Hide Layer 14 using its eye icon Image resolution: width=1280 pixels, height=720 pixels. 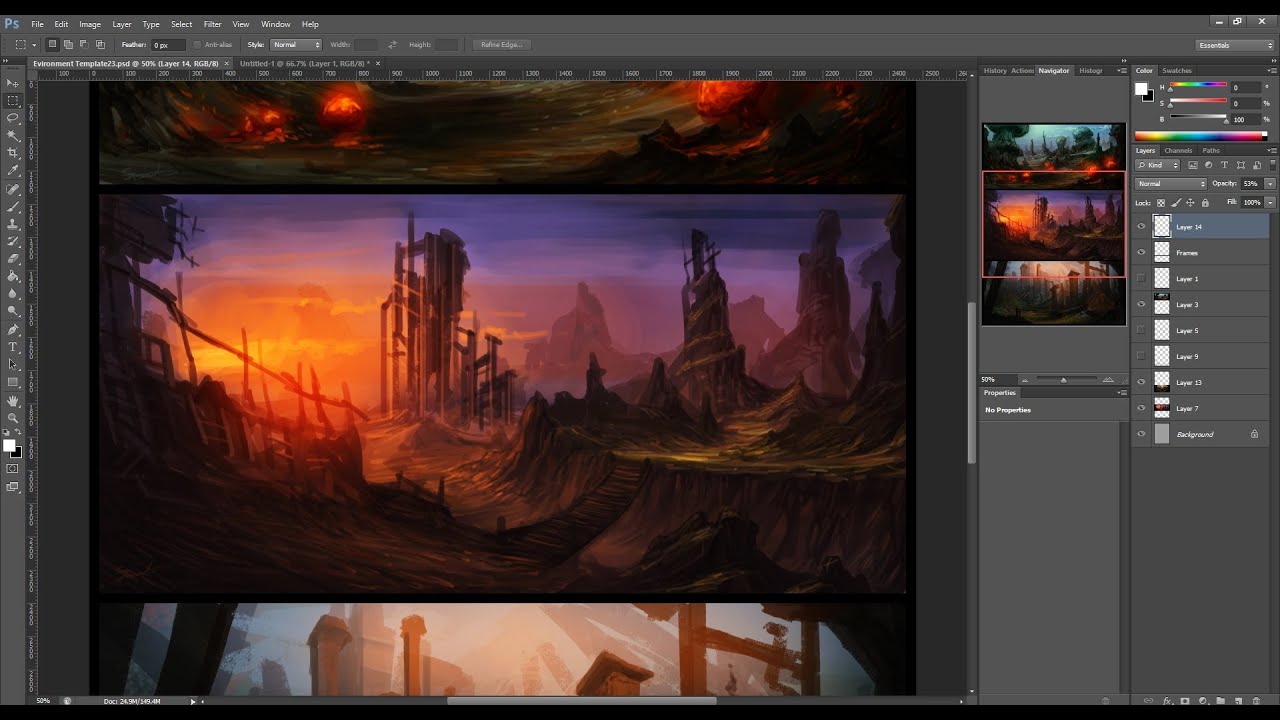point(1141,226)
